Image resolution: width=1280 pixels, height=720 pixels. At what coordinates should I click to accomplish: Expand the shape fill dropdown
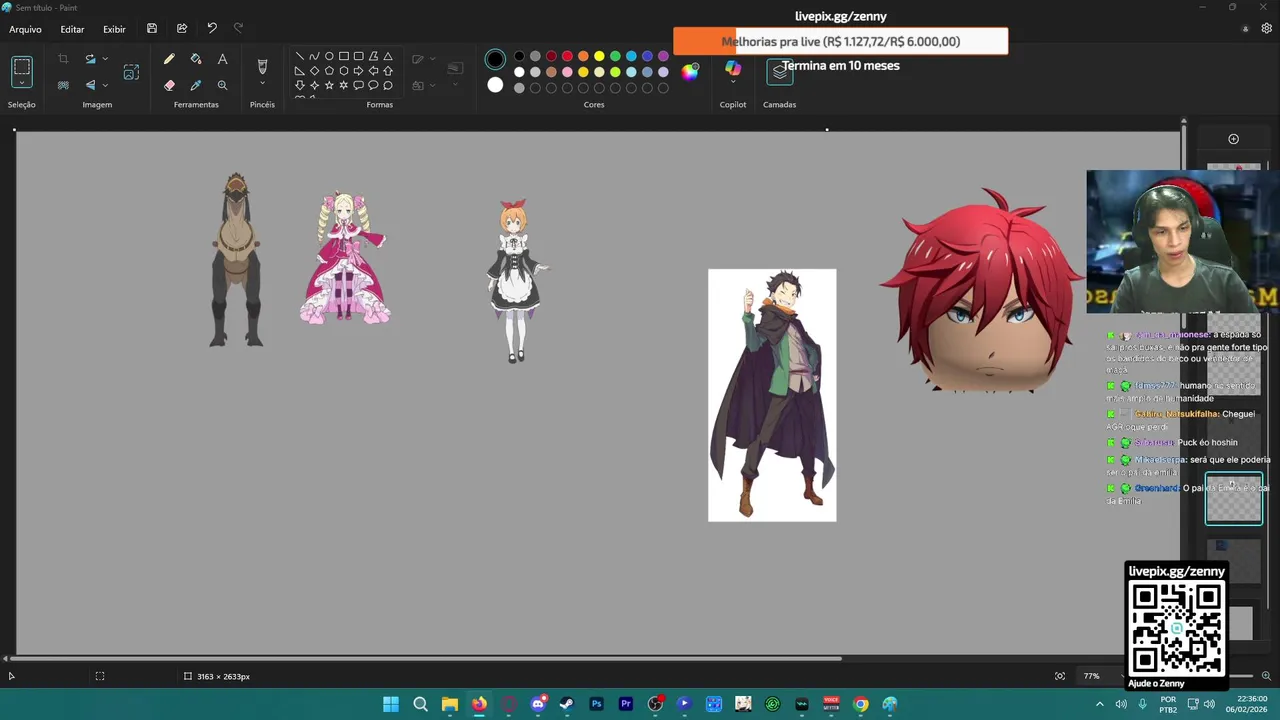coord(433,85)
